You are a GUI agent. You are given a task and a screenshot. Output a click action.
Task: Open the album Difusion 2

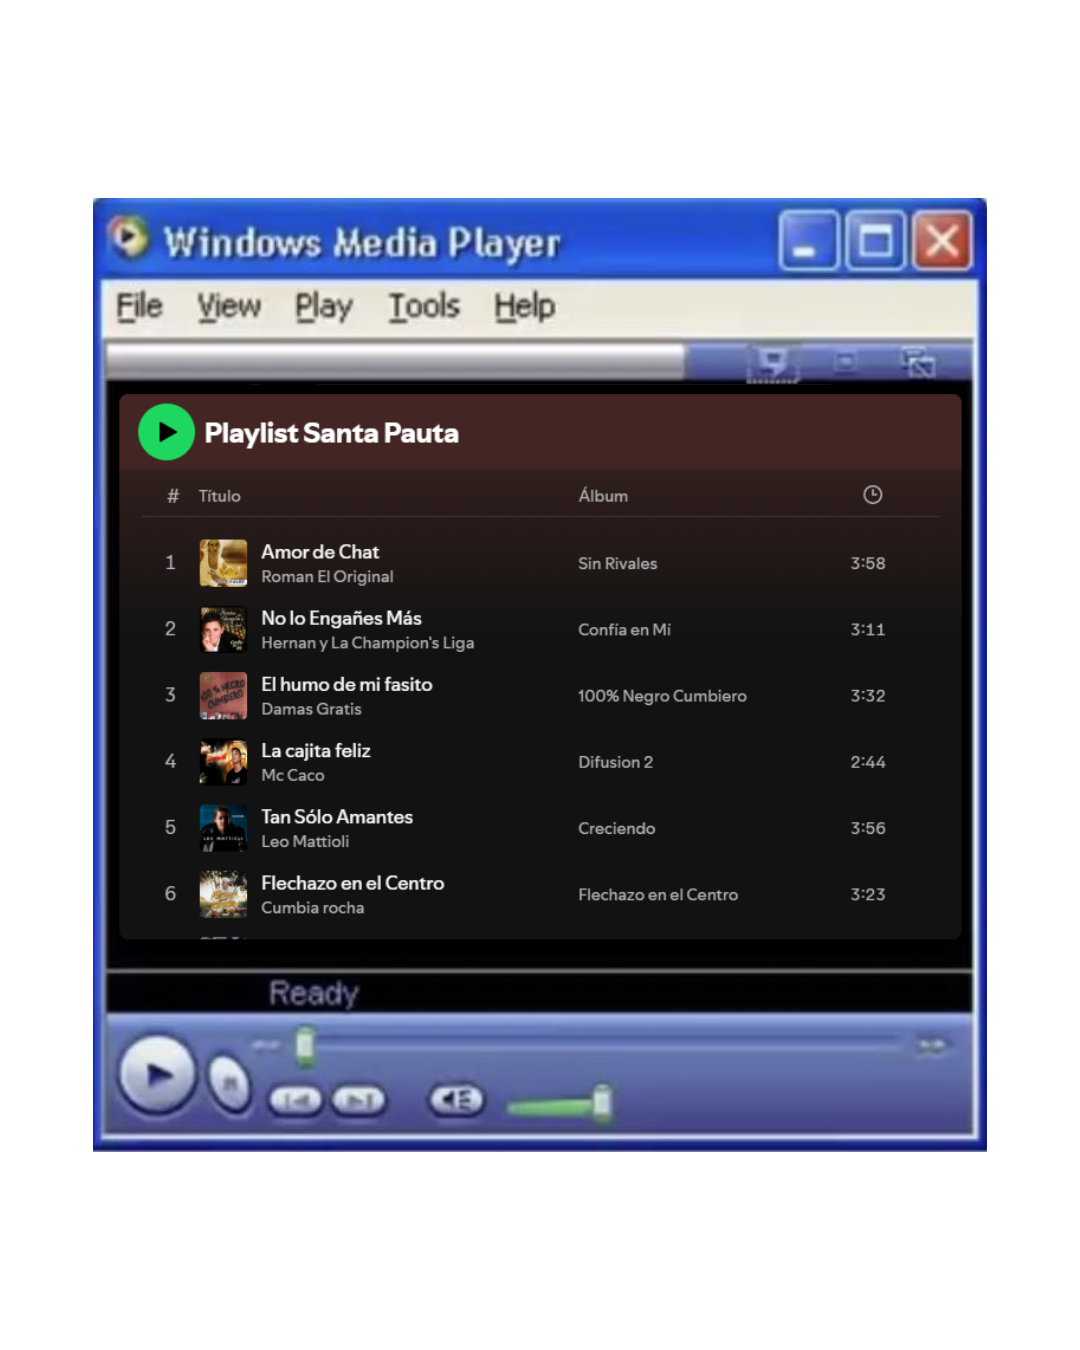tap(615, 762)
